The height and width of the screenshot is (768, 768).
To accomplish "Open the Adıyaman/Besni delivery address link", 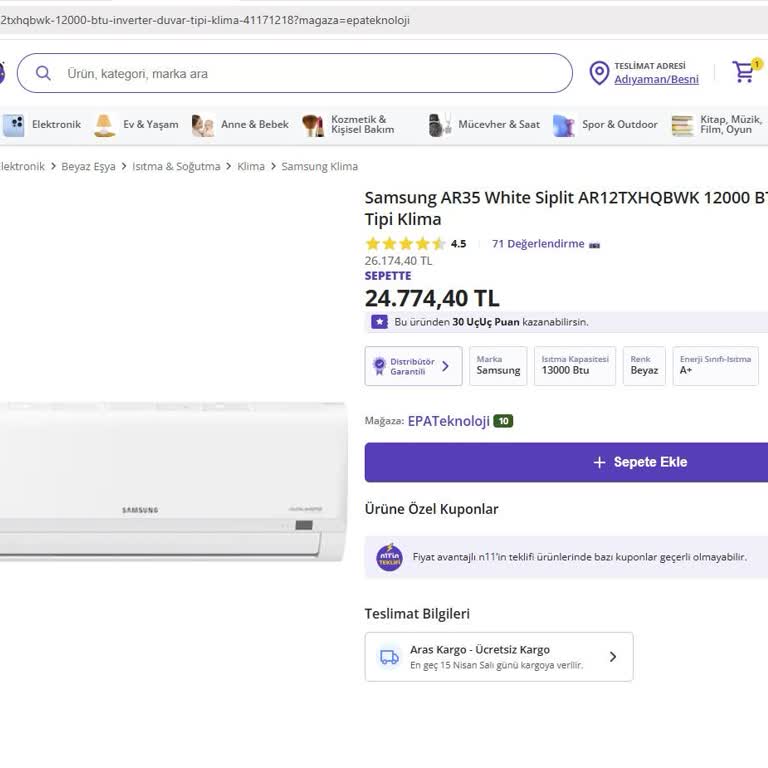I will tap(656, 79).
